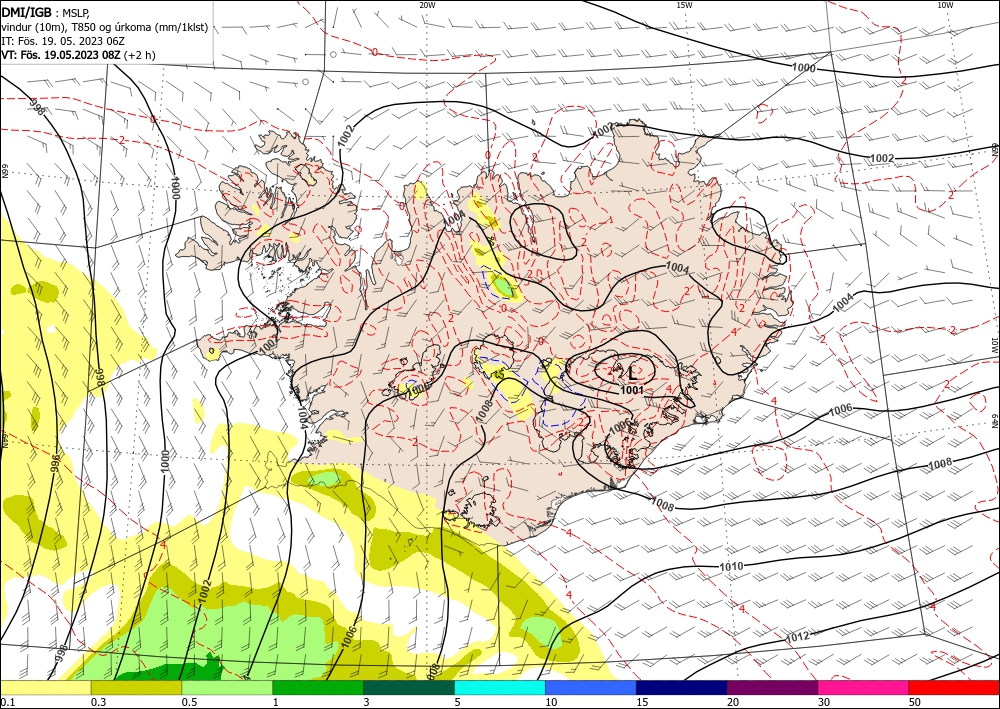1000x709 pixels.
Task: Click the light green 0.5–1 legend swatch
Action: pos(227,688)
